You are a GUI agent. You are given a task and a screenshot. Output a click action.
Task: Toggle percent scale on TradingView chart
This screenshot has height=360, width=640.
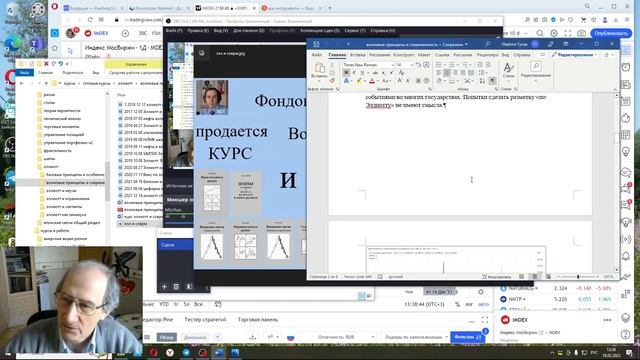[458, 304]
